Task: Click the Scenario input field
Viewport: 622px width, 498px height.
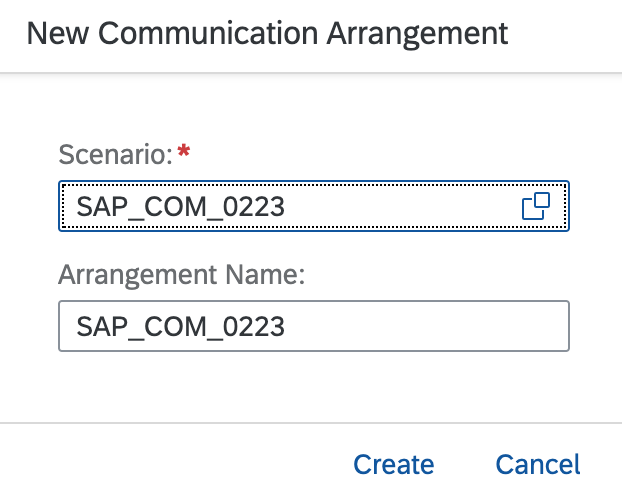Action: 314,206
